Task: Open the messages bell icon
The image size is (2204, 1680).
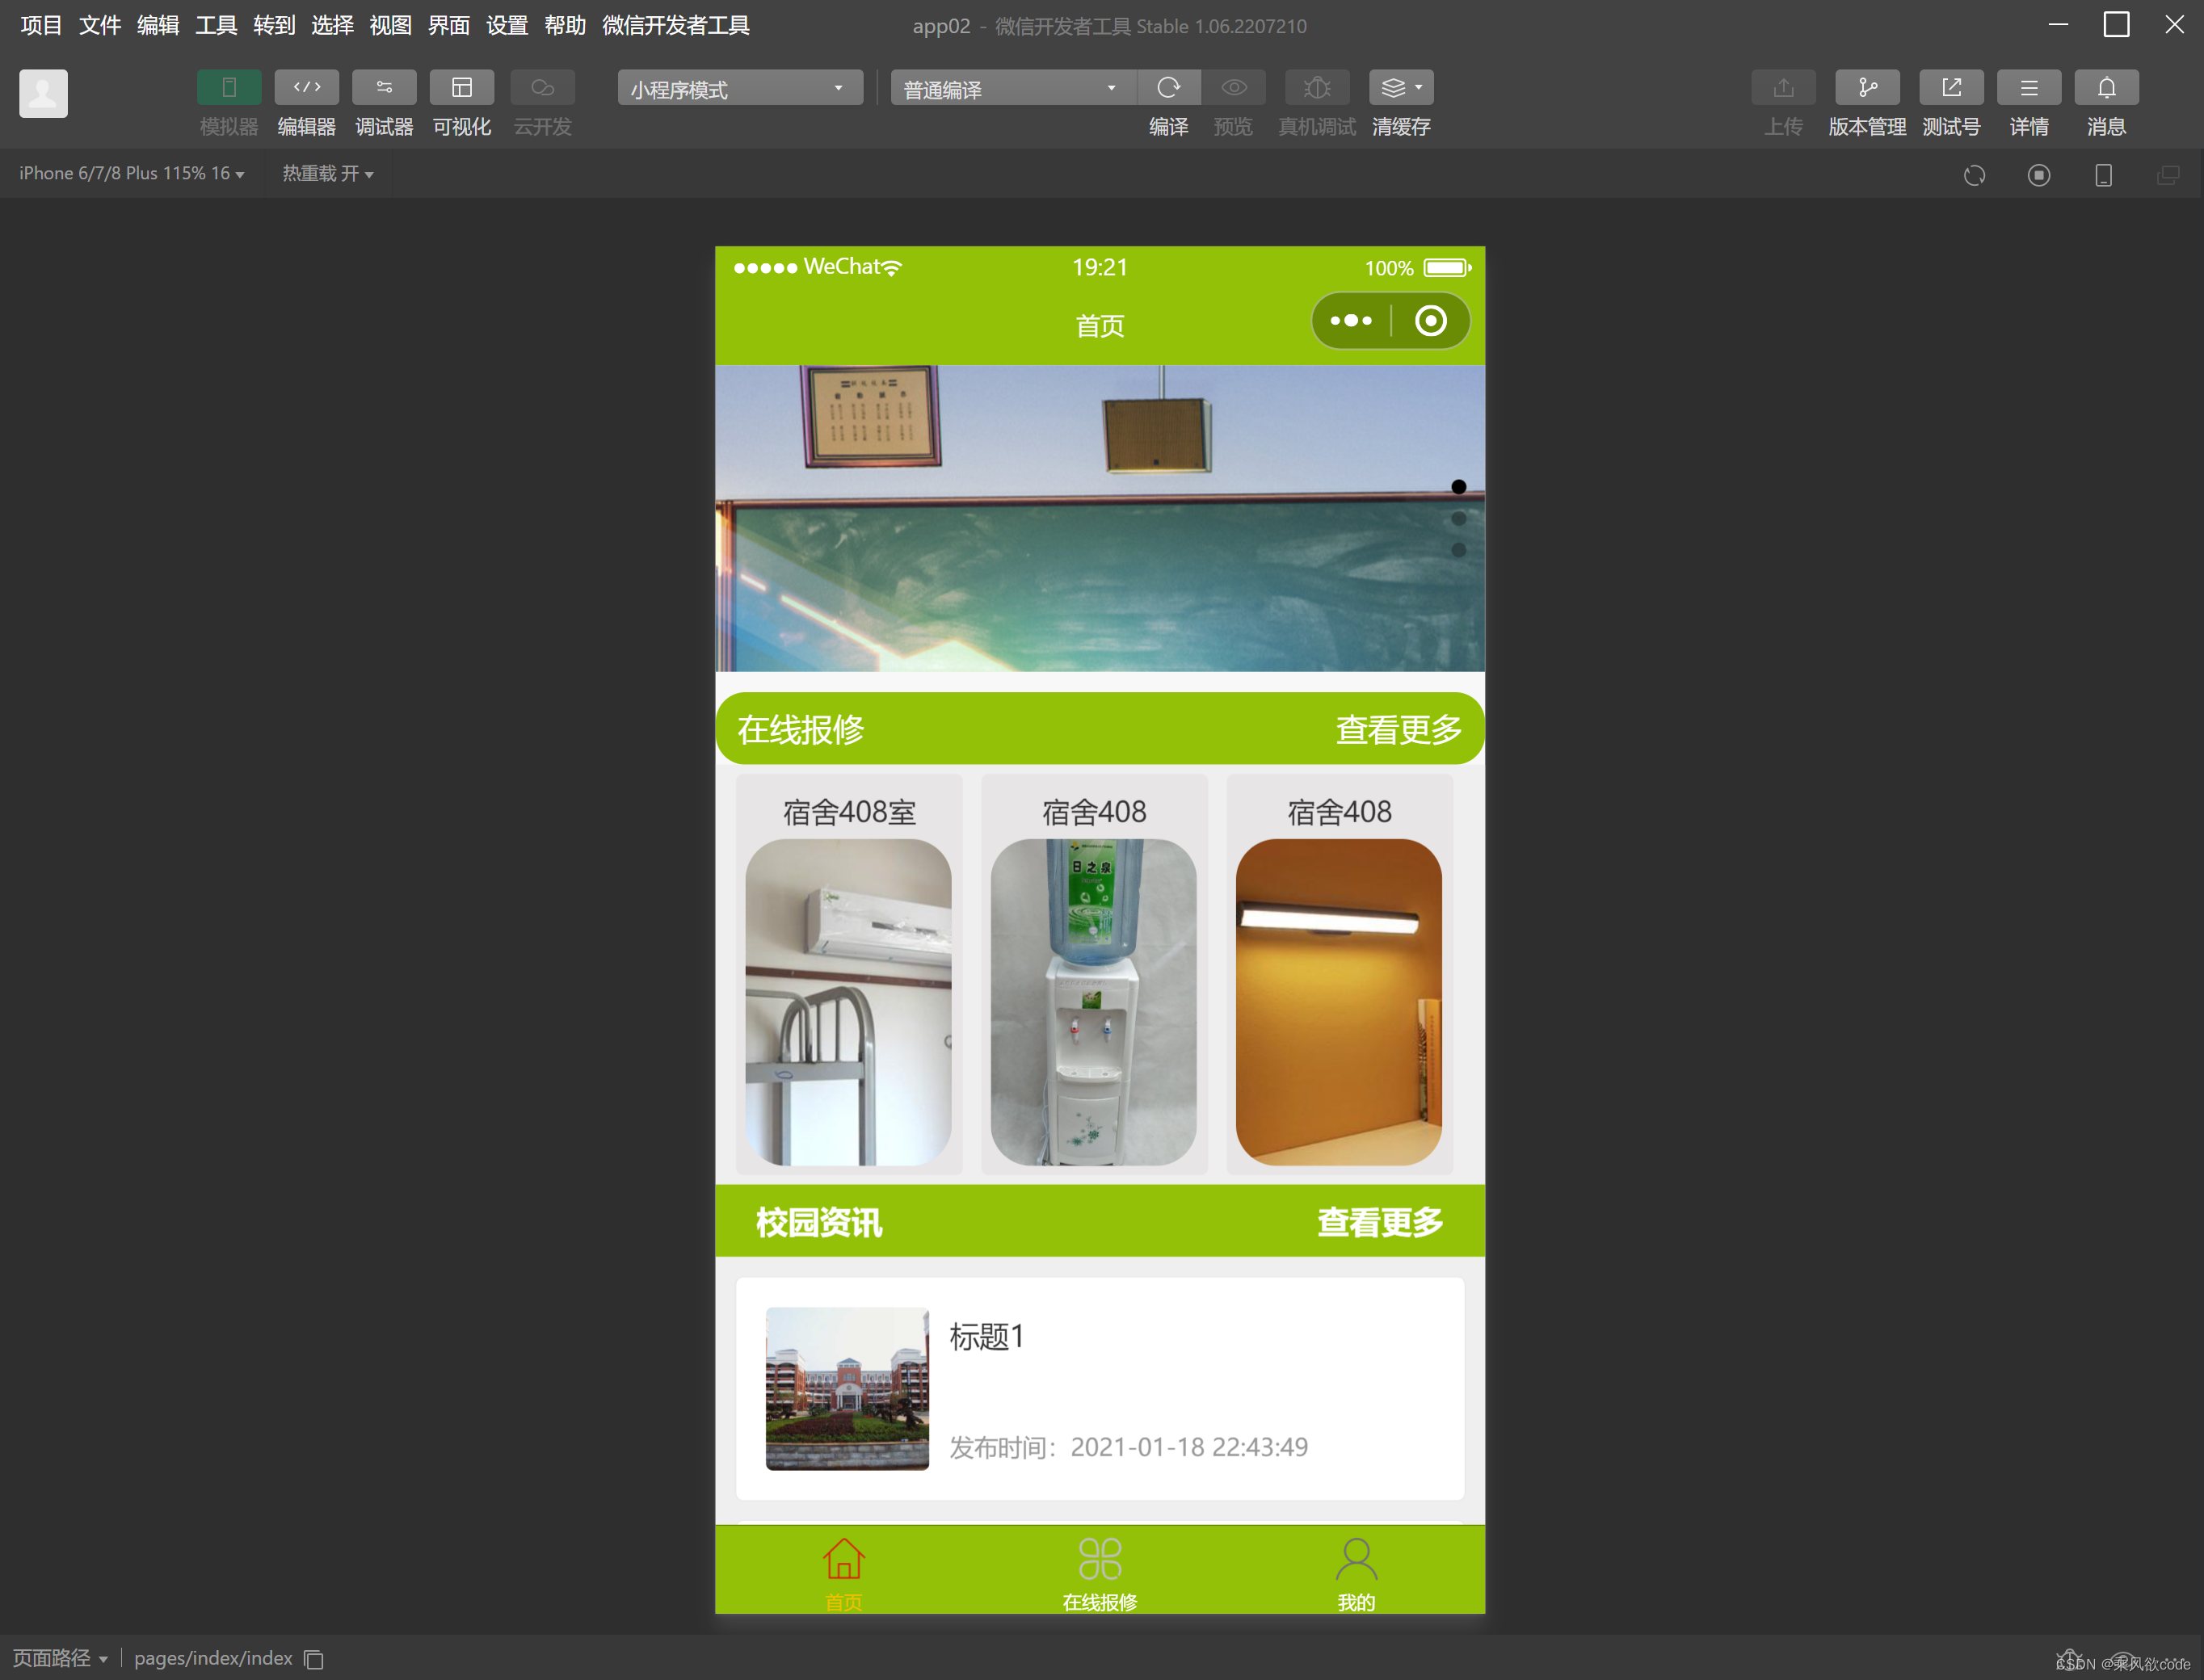Action: pos(2105,88)
